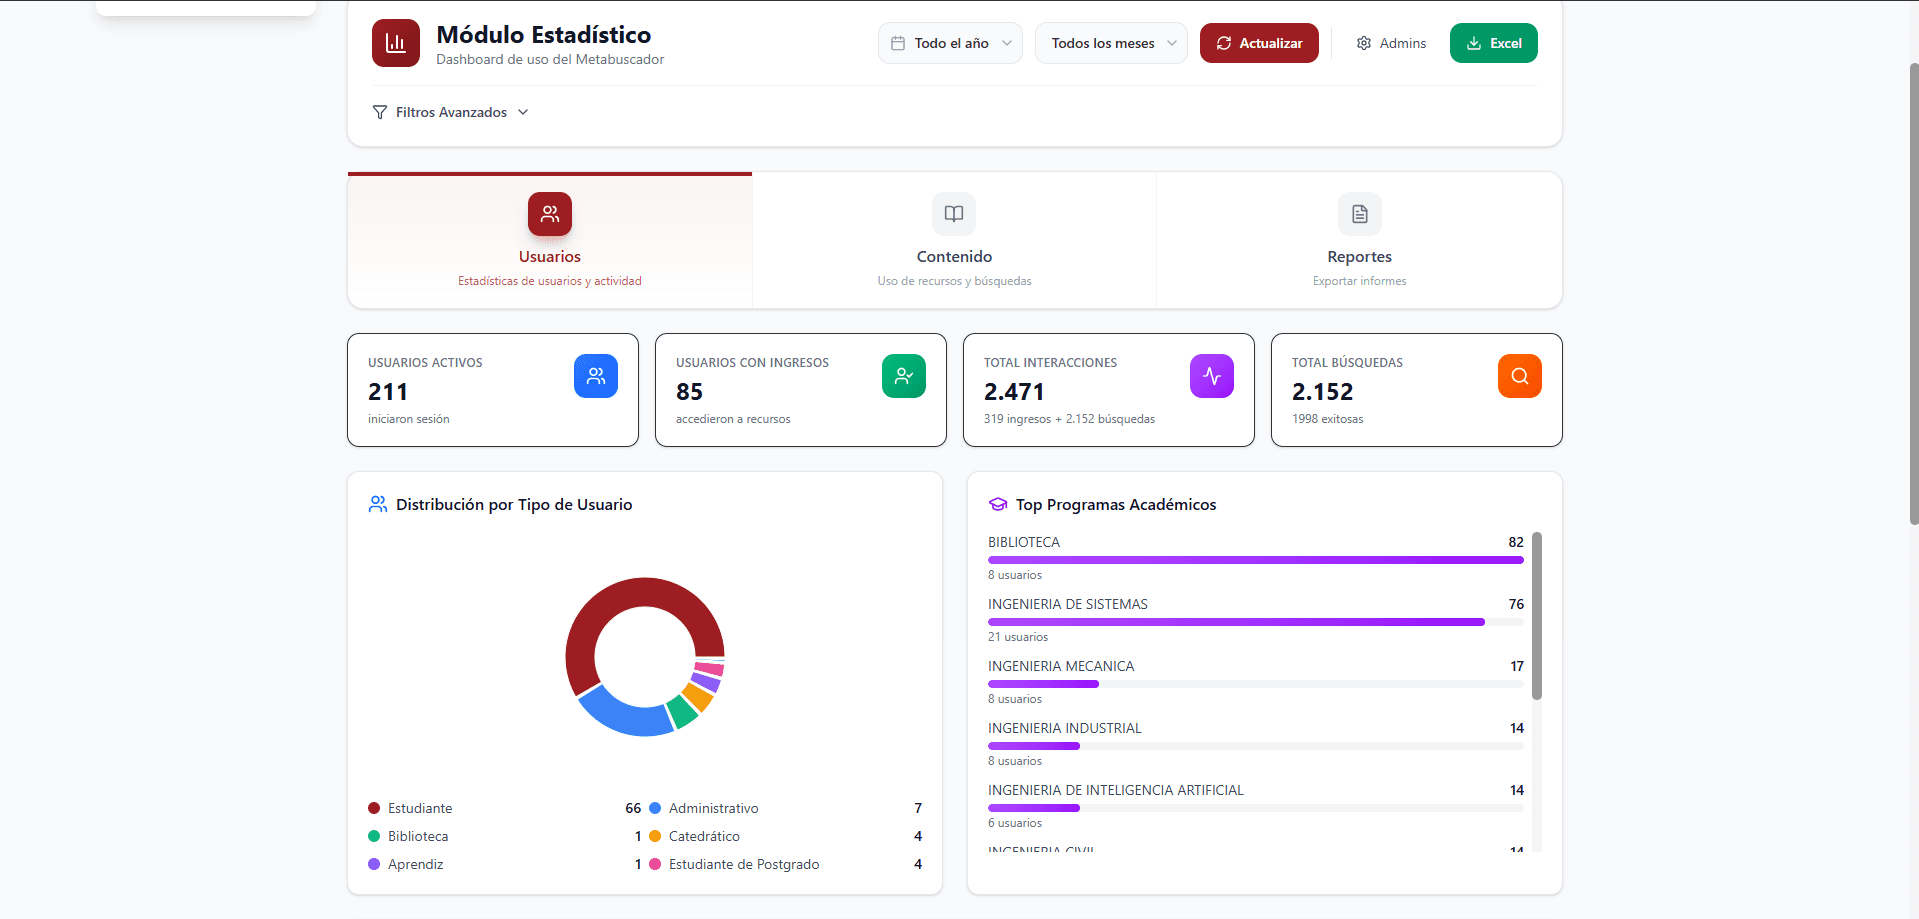
Task: Click the Contenido open book icon
Action: pos(954,214)
